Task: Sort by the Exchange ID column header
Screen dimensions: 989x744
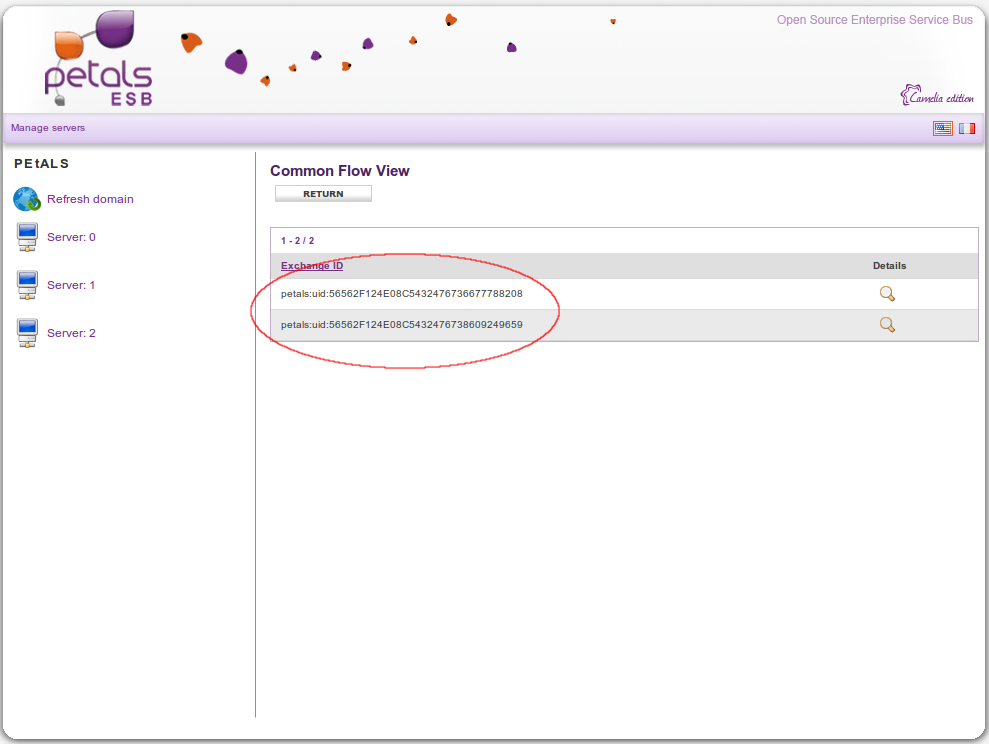Action: (x=312, y=266)
